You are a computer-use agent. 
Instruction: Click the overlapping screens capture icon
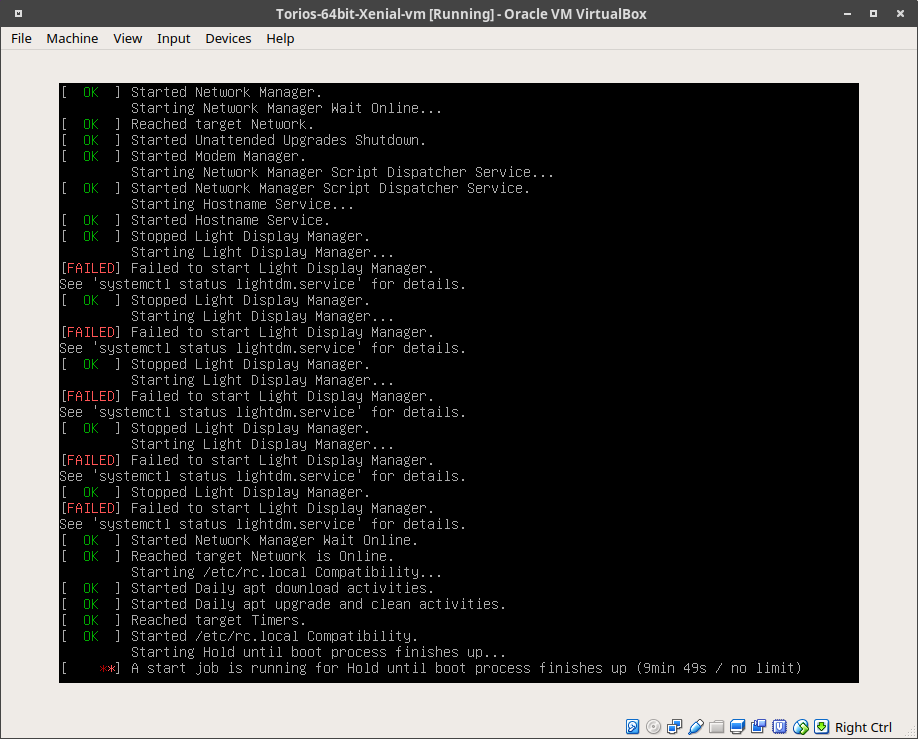(759, 727)
